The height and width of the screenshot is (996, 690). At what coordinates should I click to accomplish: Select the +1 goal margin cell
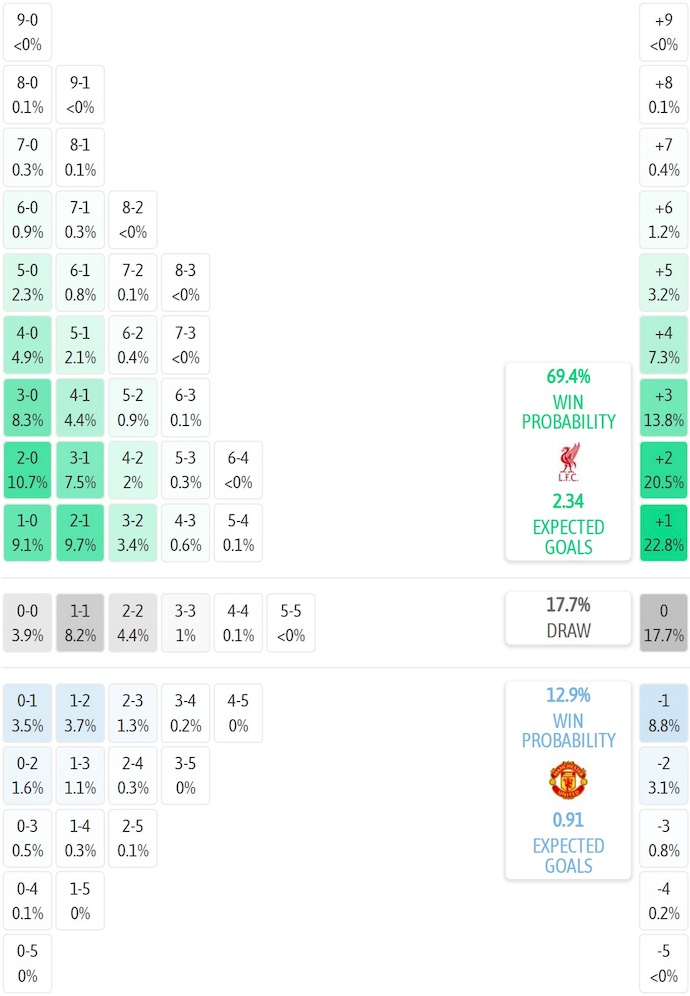664,533
